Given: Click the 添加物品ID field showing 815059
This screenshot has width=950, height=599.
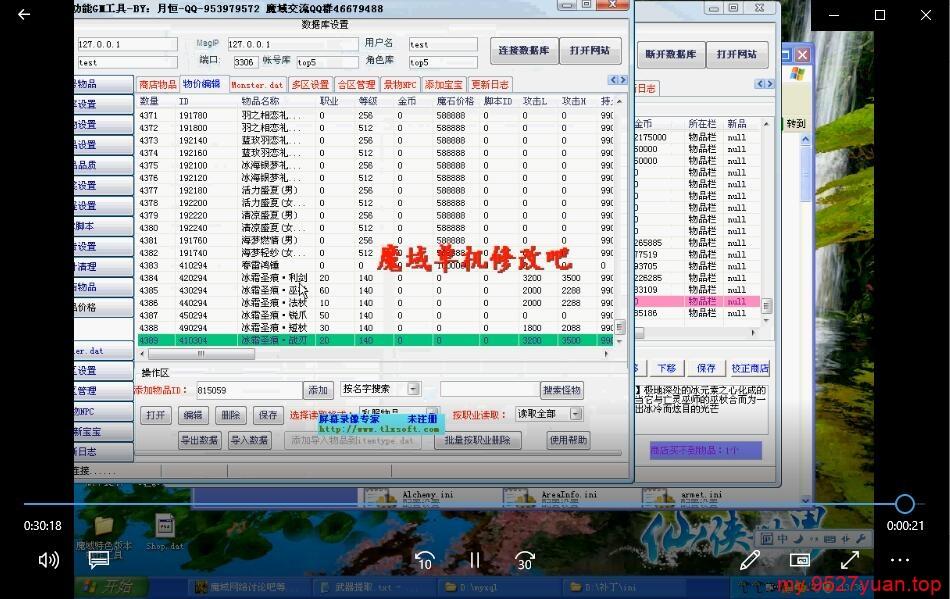Looking at the screenshot, I should tap(248, 391).
